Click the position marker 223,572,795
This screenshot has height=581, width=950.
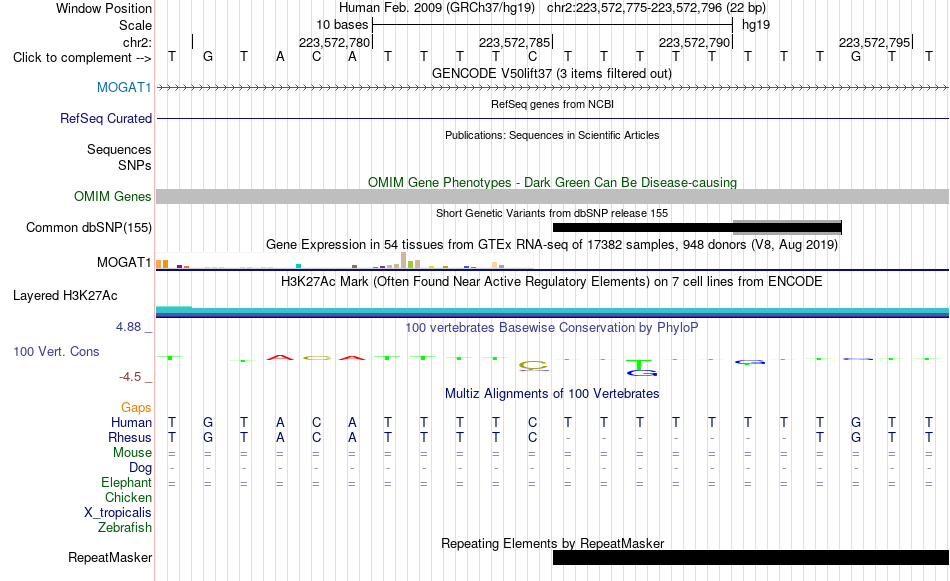coord(874,42)
